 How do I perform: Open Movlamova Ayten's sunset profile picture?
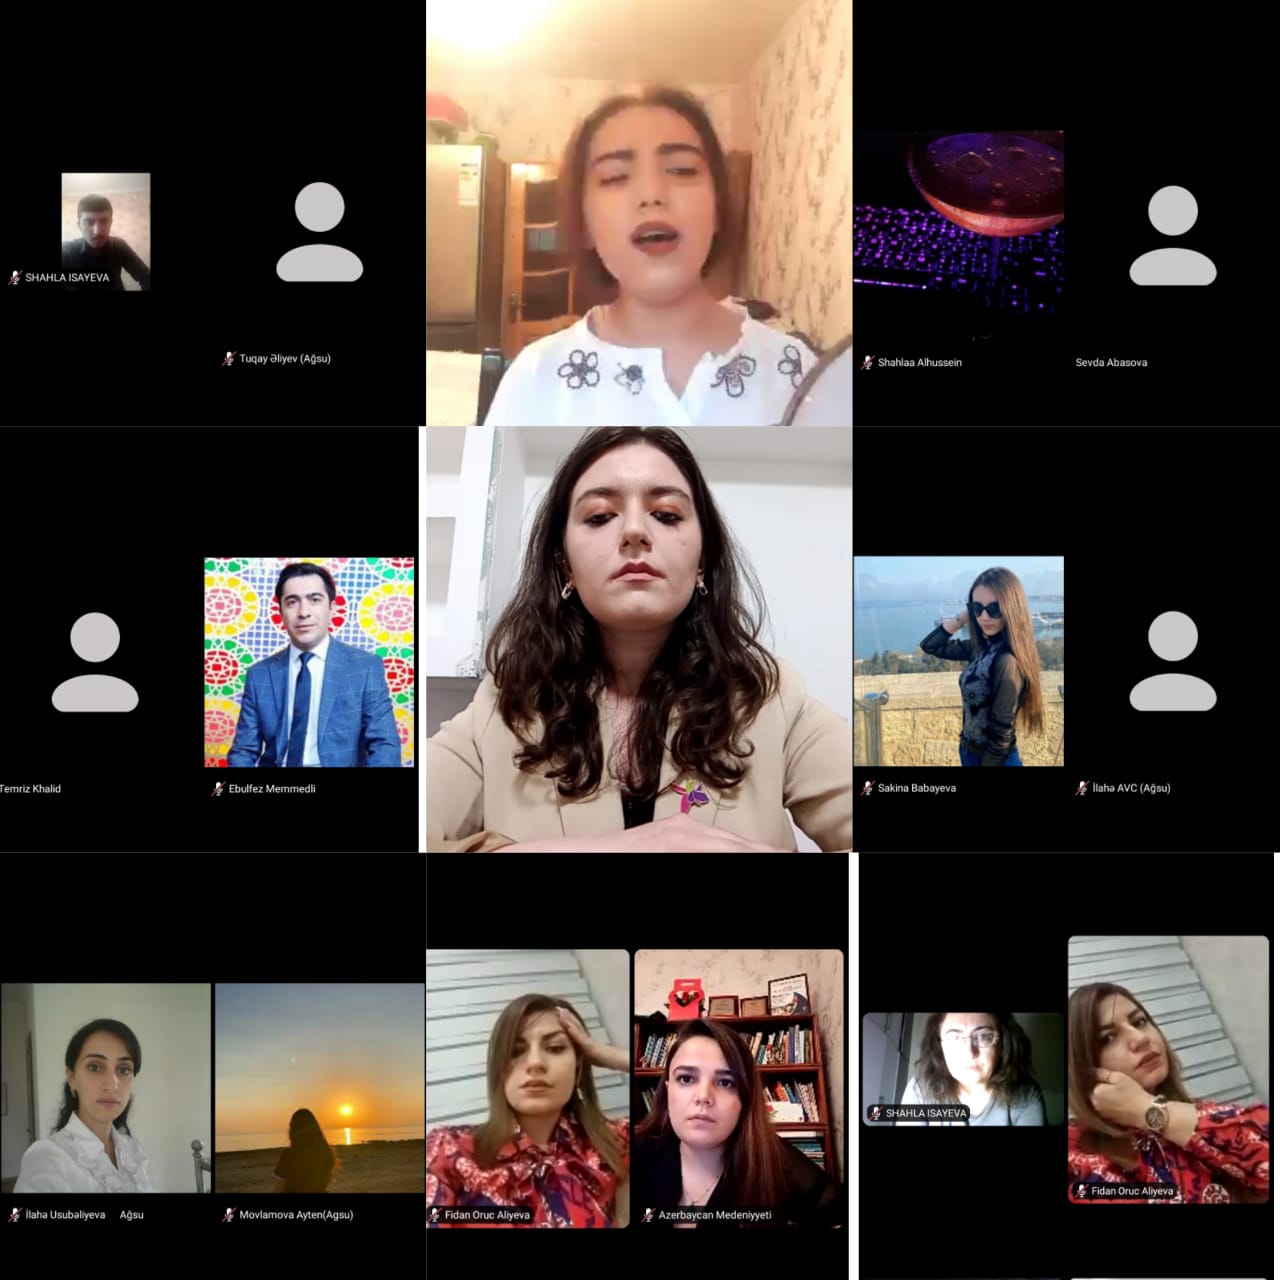pyautogui.click(x=320, y=1088)
